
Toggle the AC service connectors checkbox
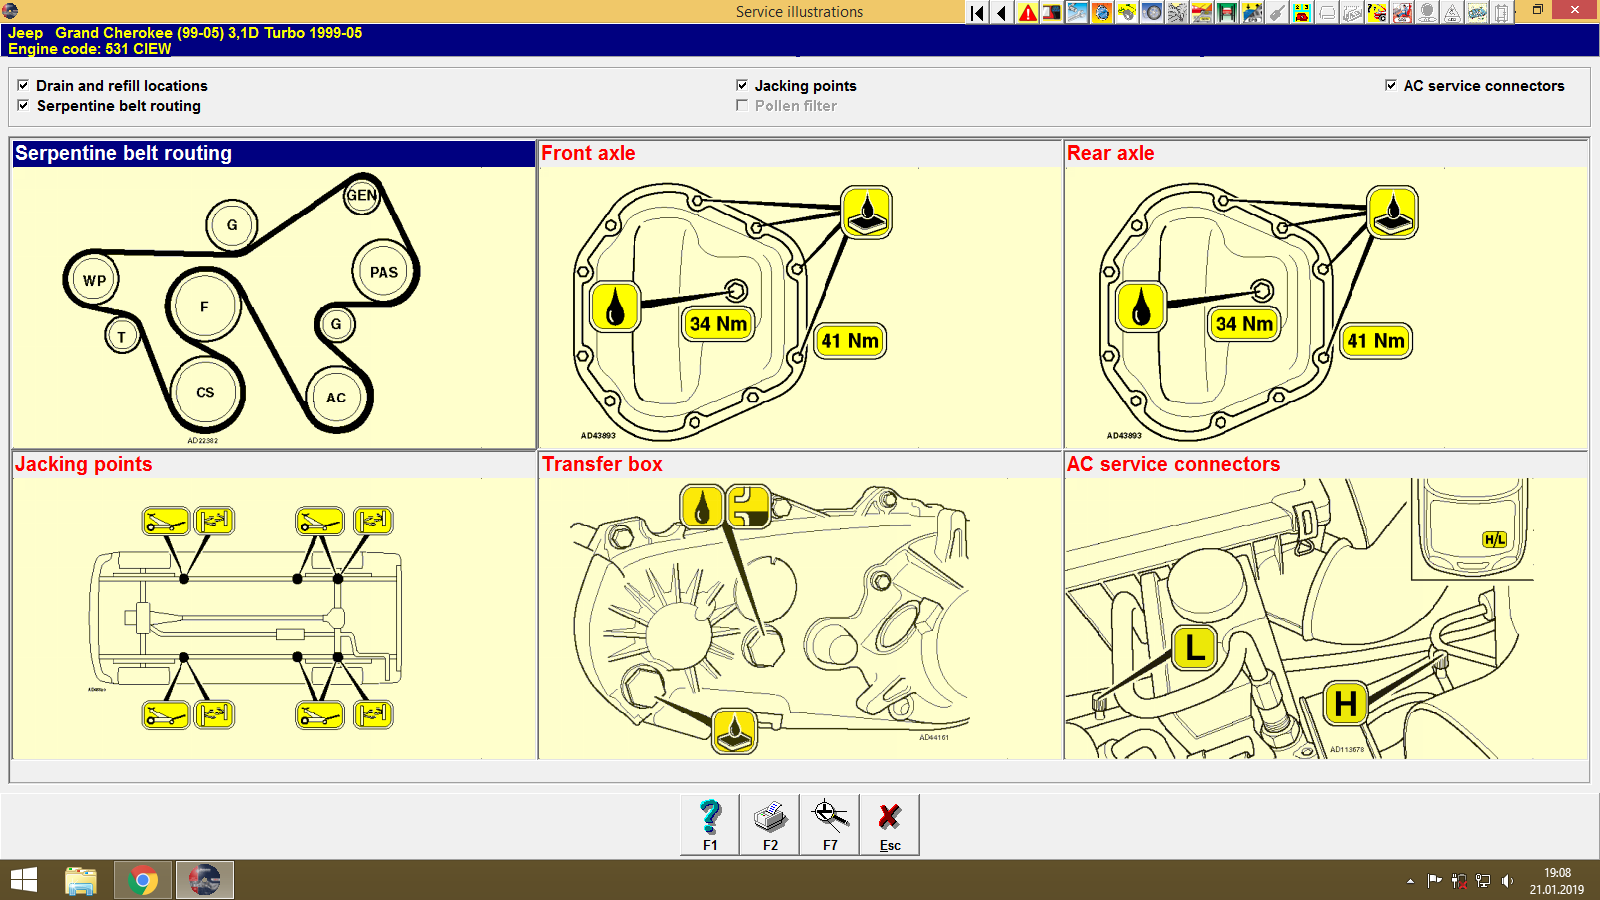[1391, 85]
